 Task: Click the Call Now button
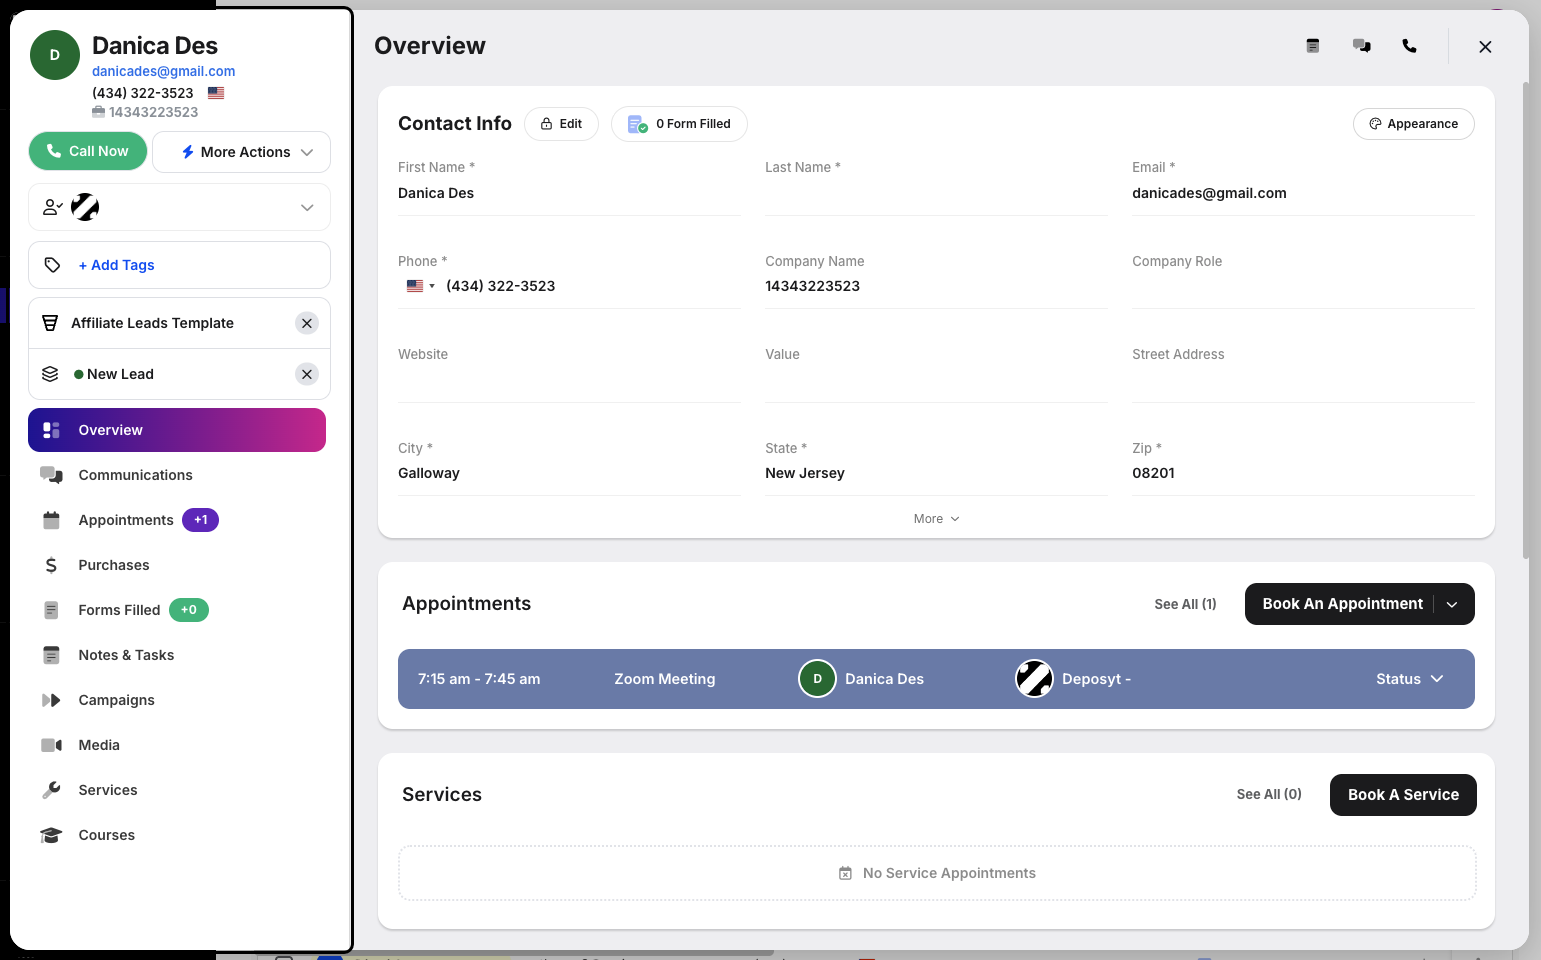click(88, 151)
